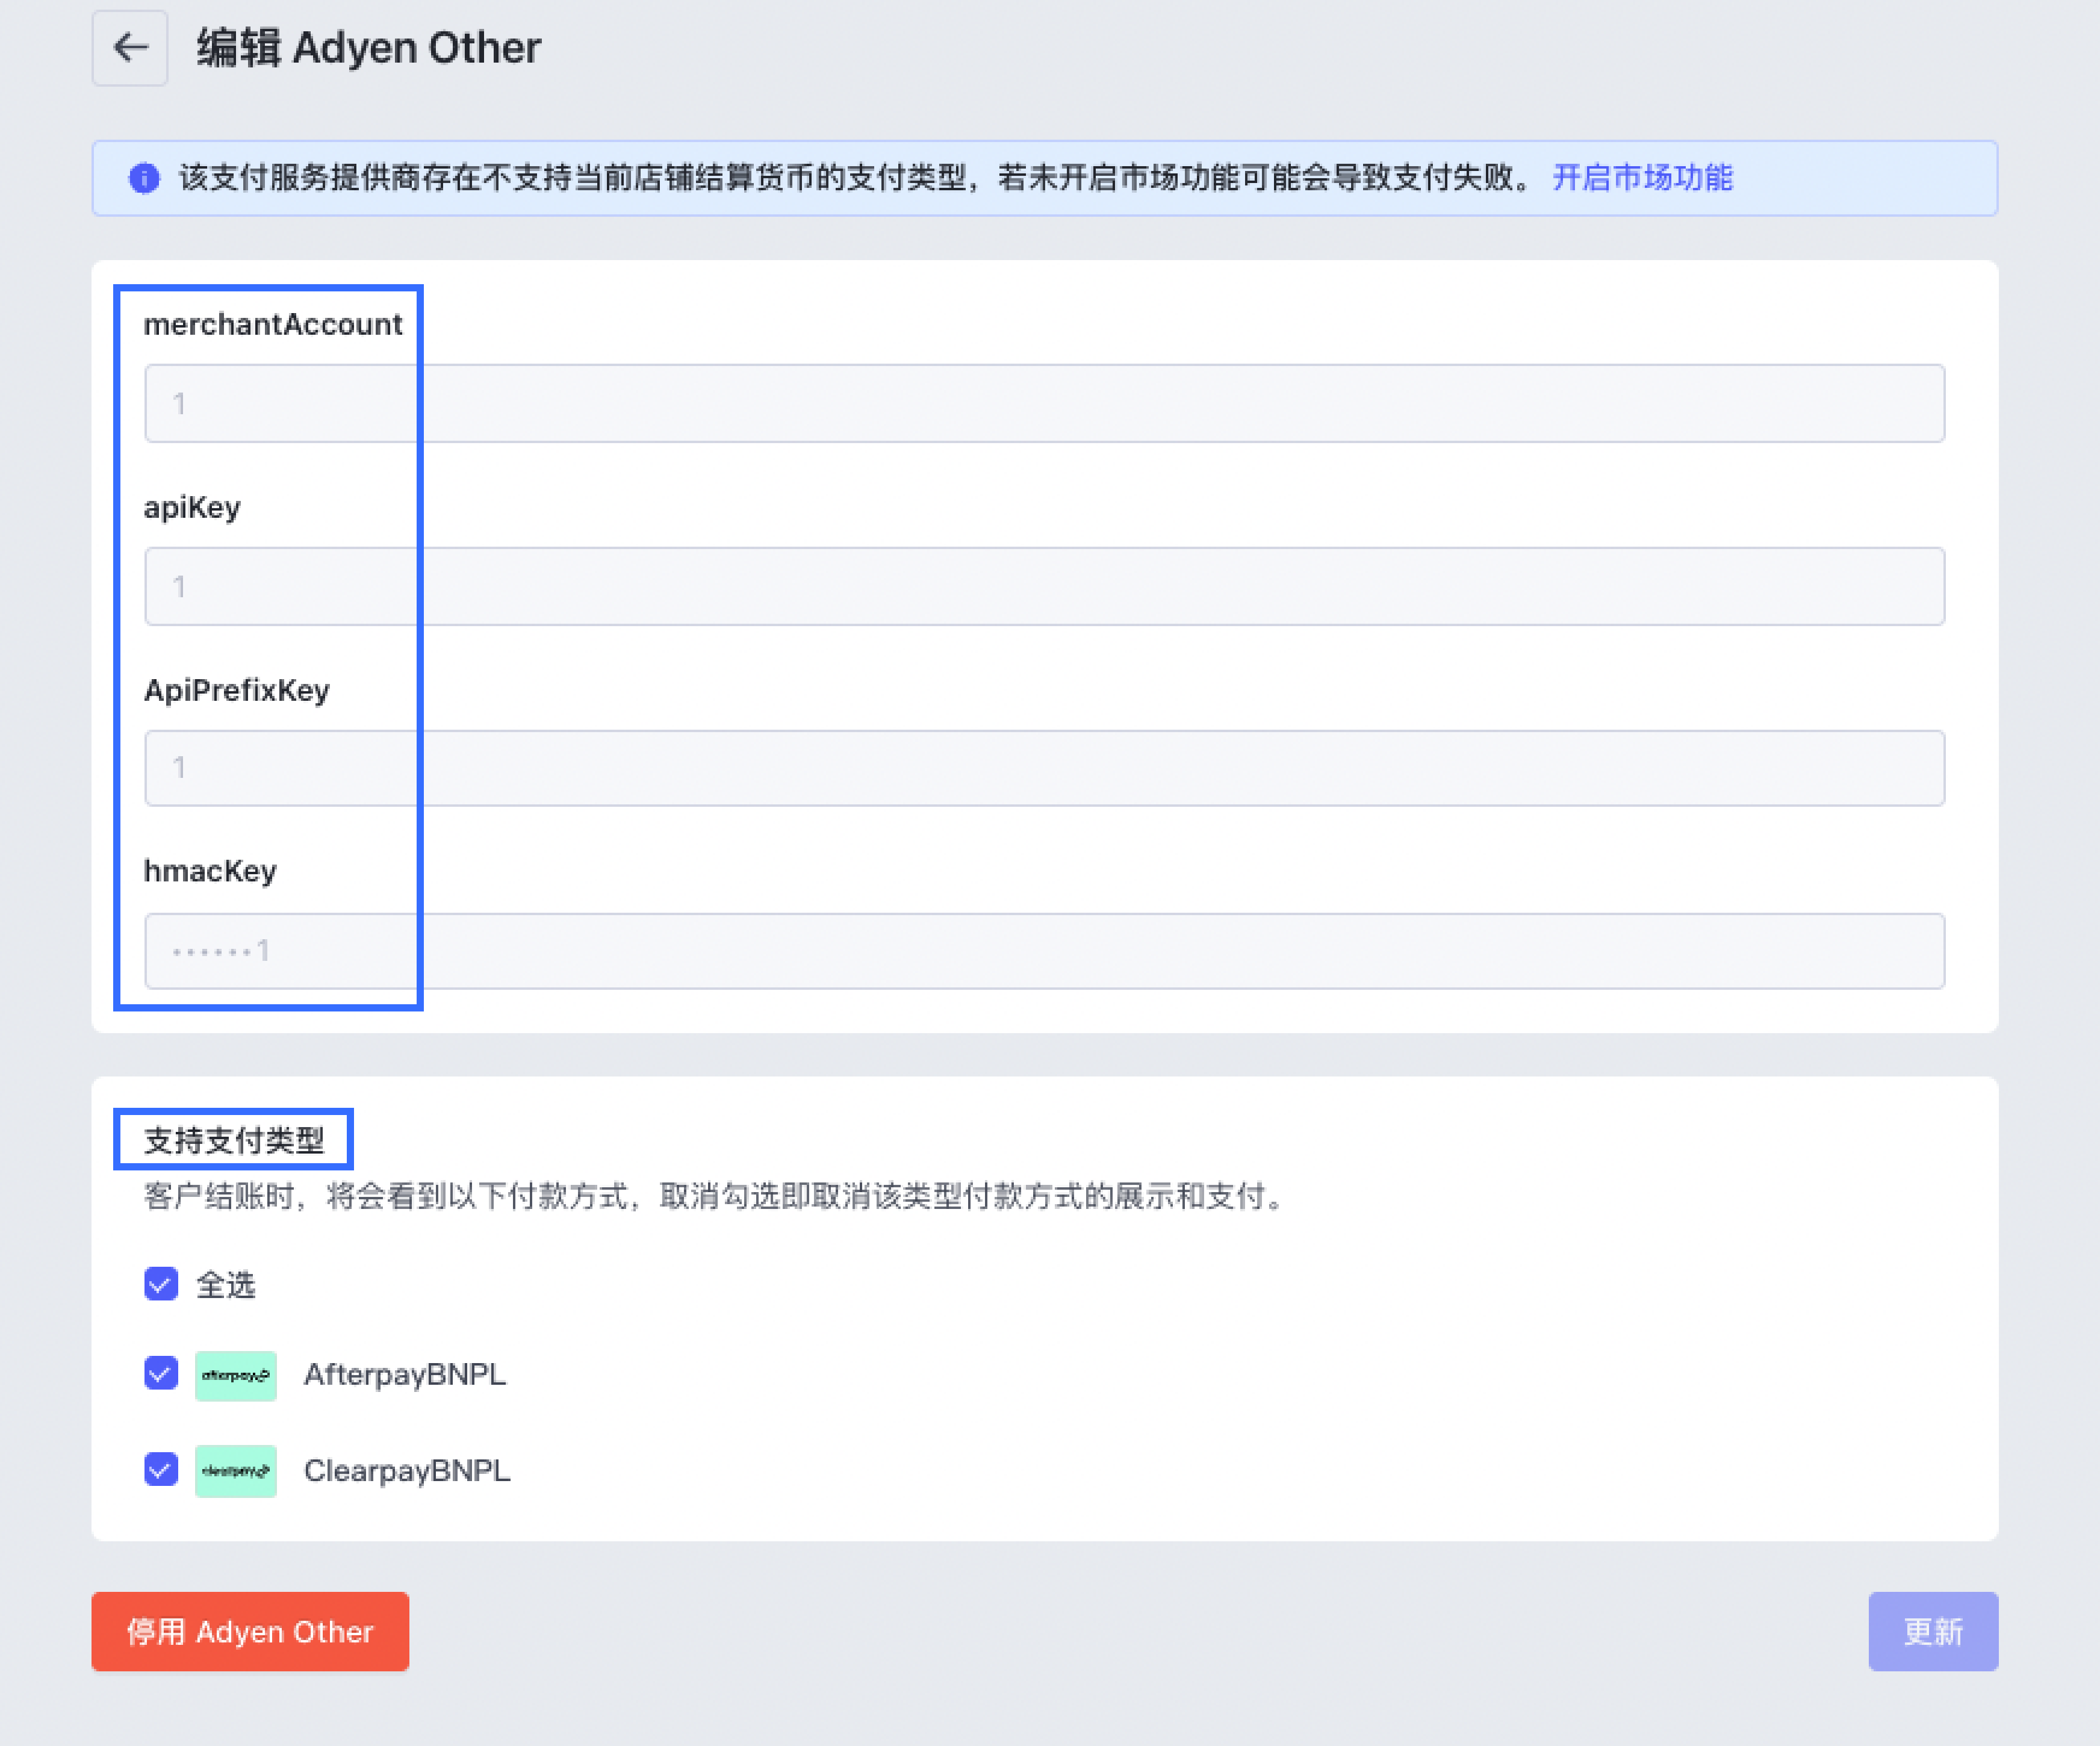This screenshot has height=1746, width=2100.
Task: Click the 停用 Adyen Other button
Action: click(250, 1631)
